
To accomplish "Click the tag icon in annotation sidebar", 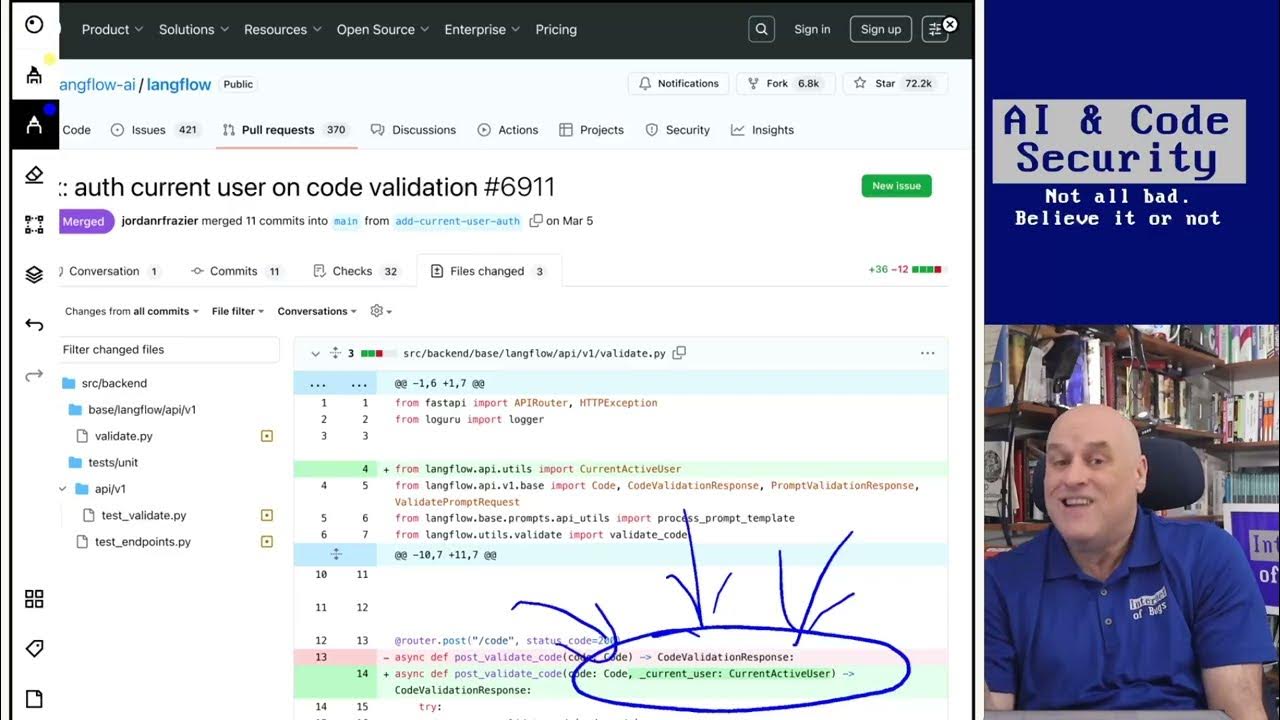I will click(34, 649).
